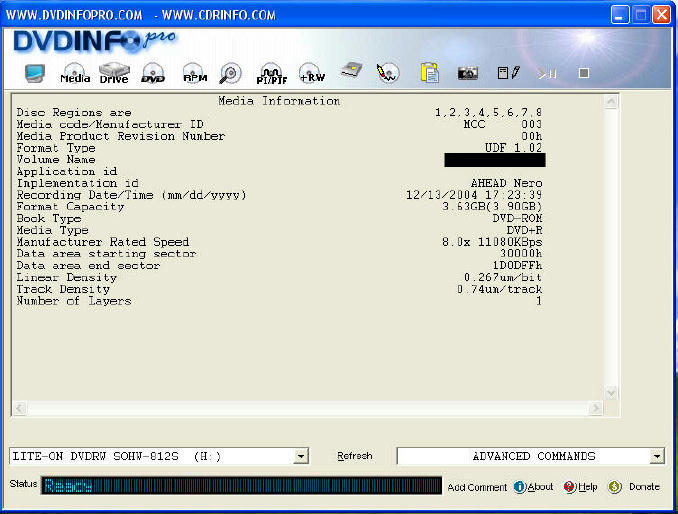Screen dimensions: 678x514
Task: Select the DVD disc icon
Action: click(x=153, y=73)
